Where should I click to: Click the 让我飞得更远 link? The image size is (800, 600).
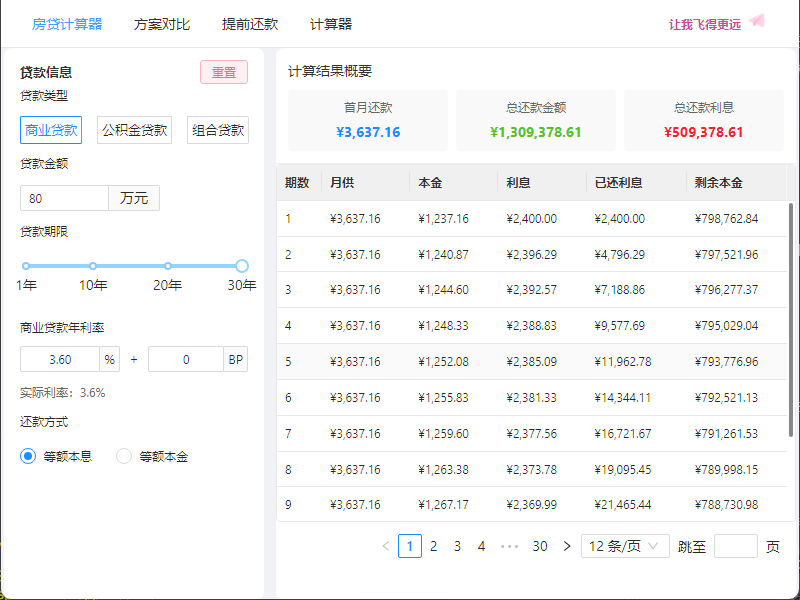coord(705,24)
